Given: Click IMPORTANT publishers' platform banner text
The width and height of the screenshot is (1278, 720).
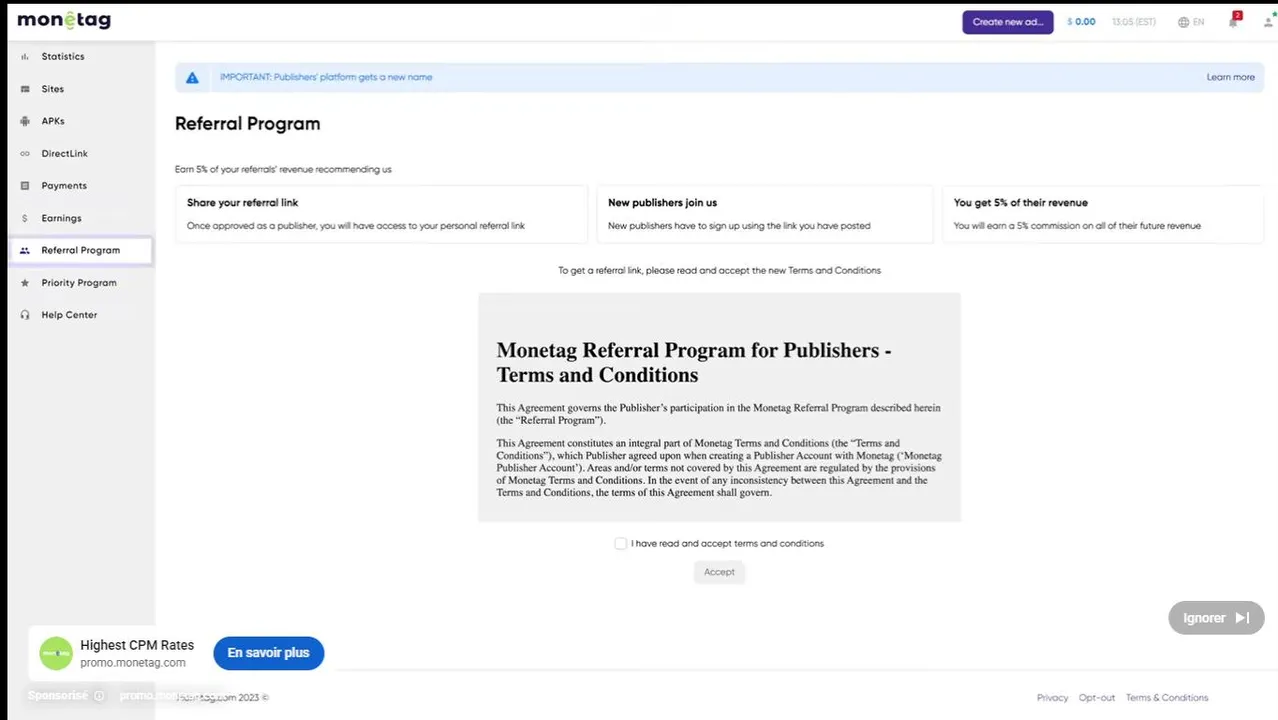Looking at the screenshot, I should click(x=326, y=77).
